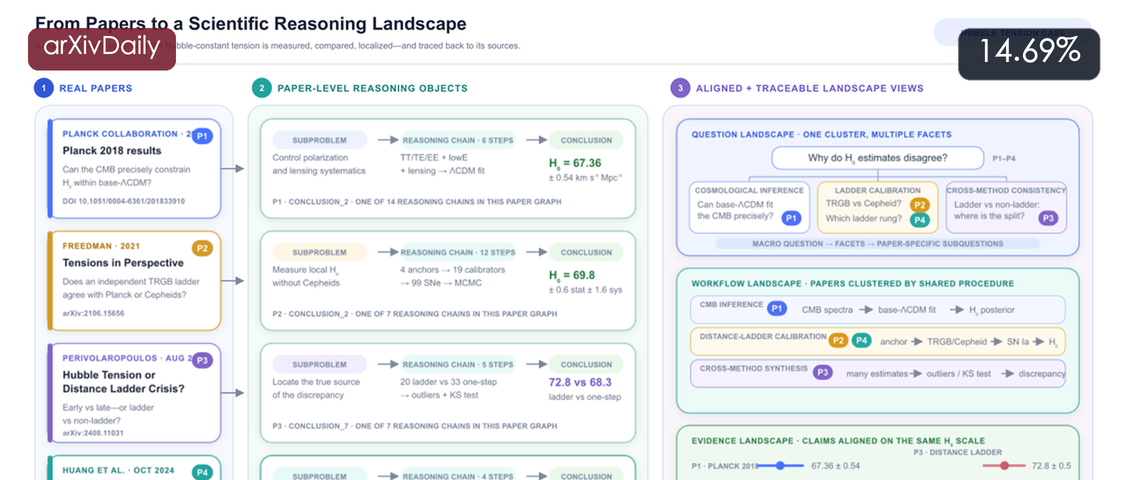Viewport: 1128px width, 480px height.
Task: Click P3 badge in Cross-Method Consistency facet
Action: 1049,217
